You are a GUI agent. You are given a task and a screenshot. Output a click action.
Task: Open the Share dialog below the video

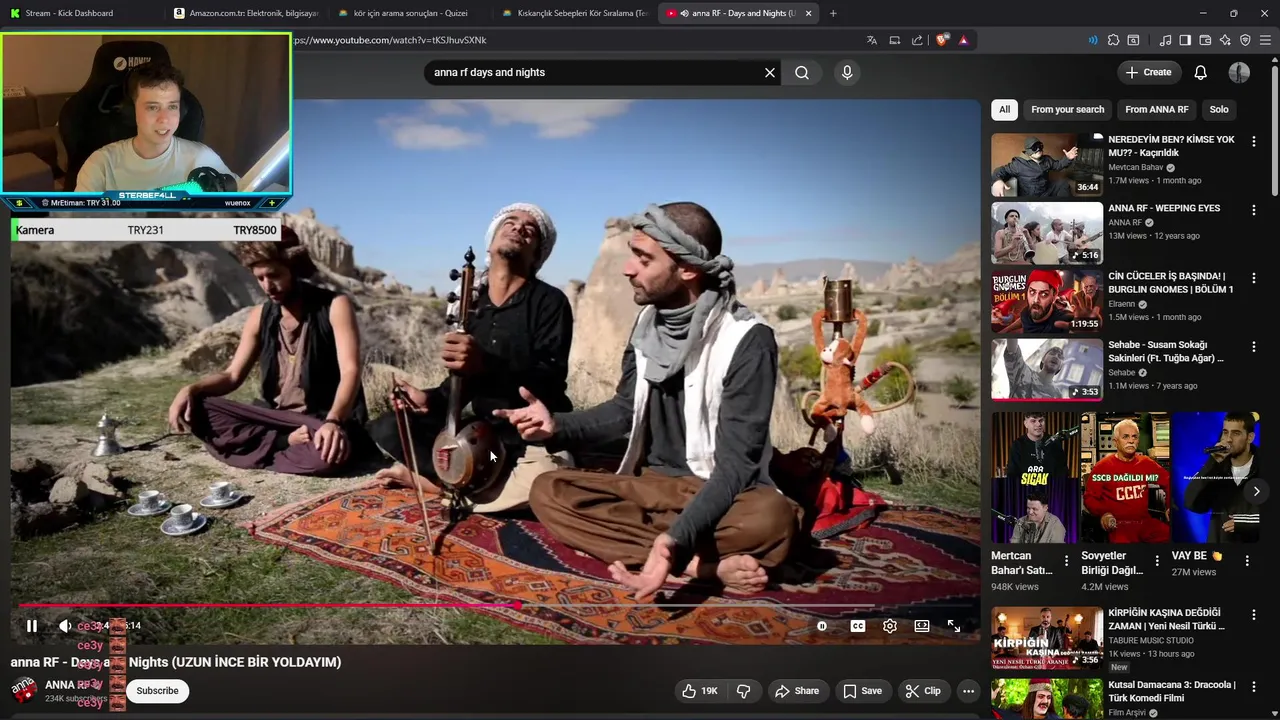pyautogui.click(x=797, y=691)
